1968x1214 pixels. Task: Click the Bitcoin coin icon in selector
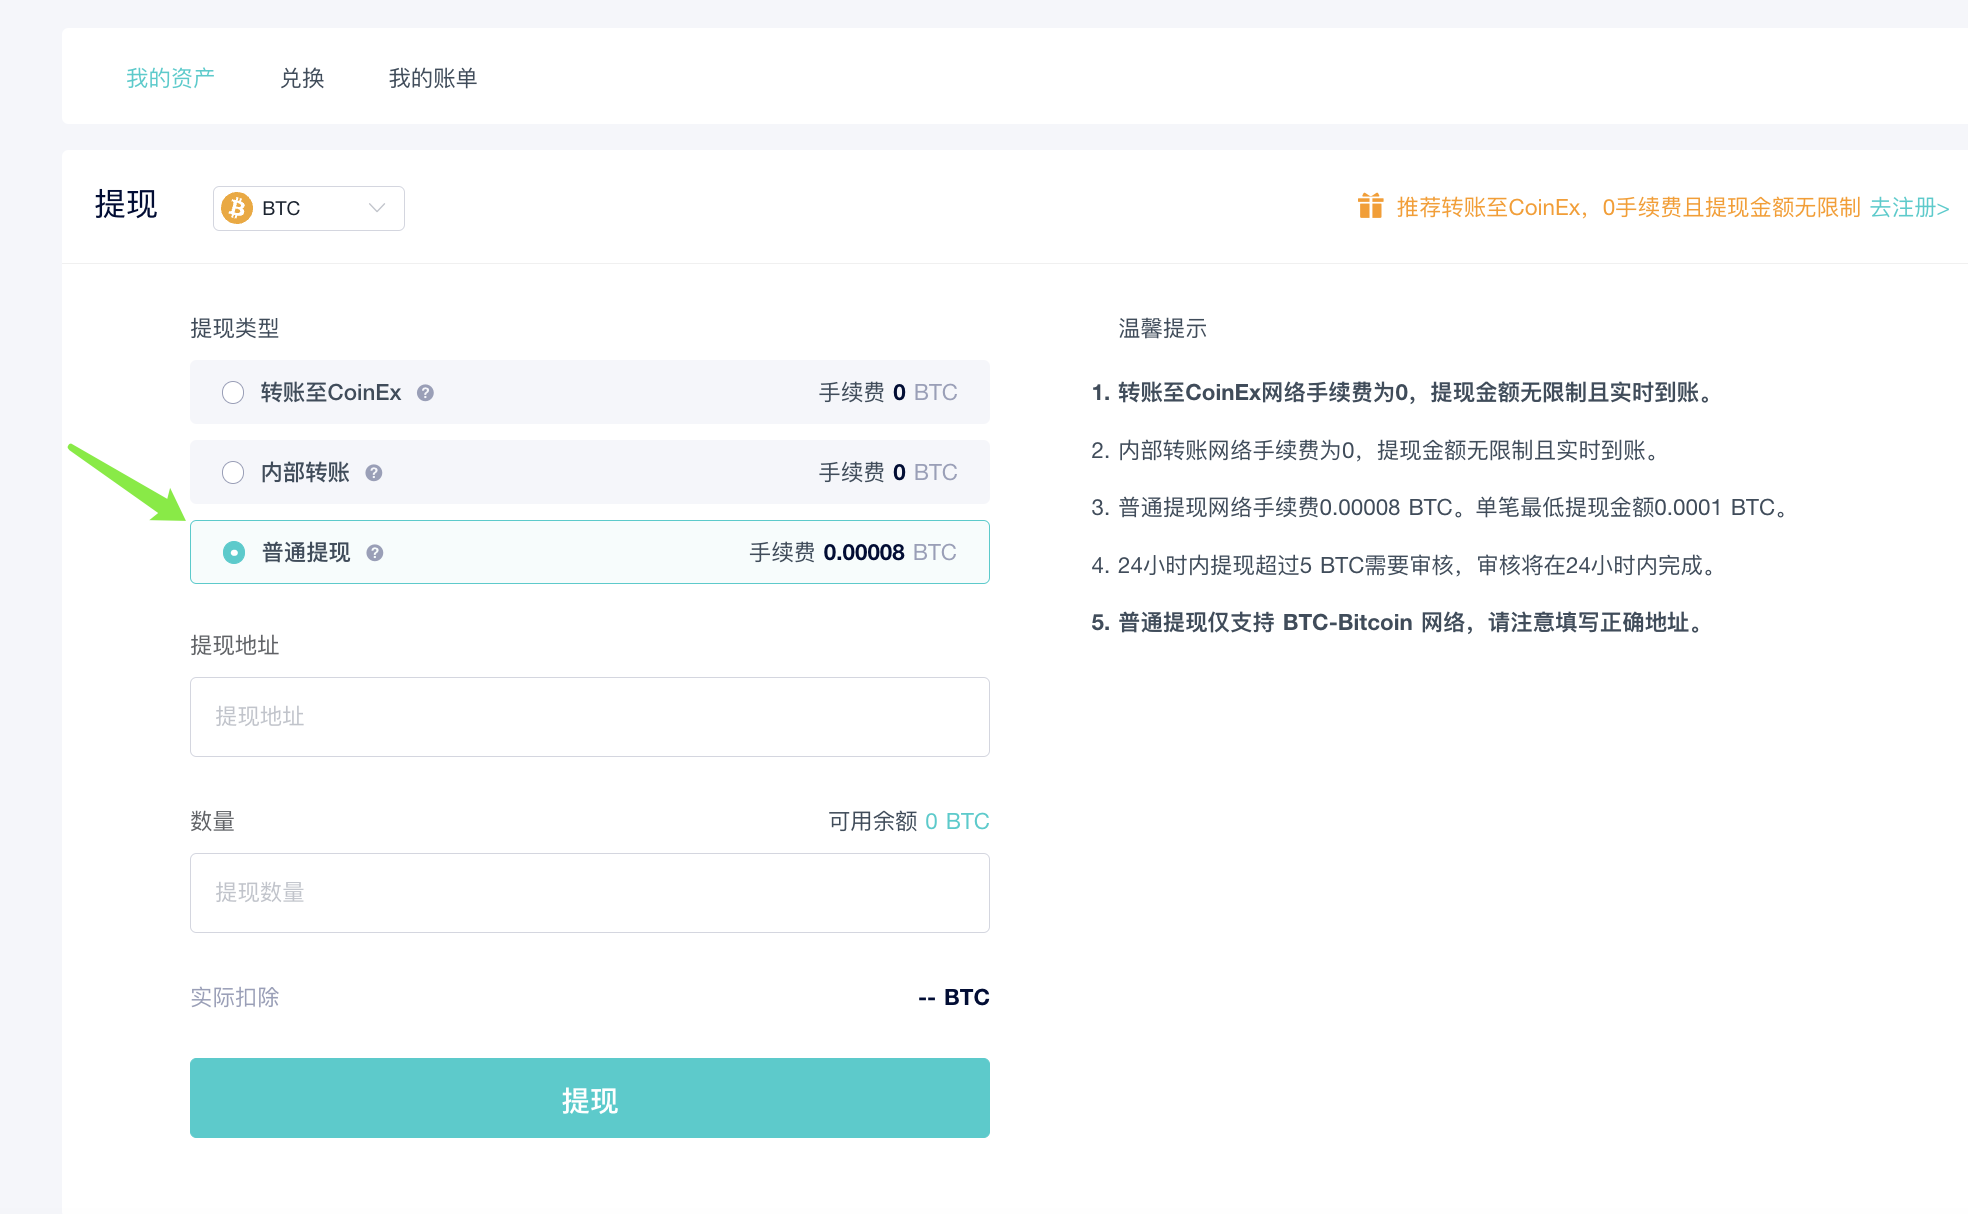237,208
